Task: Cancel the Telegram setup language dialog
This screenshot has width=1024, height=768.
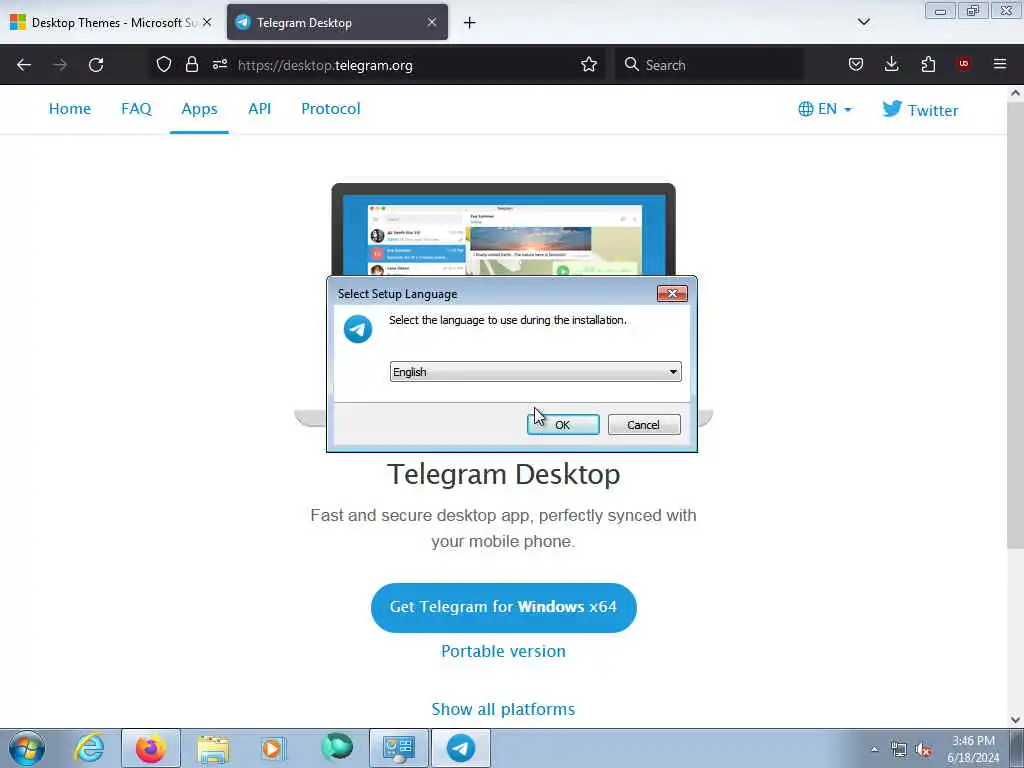Action: (644, 424)
